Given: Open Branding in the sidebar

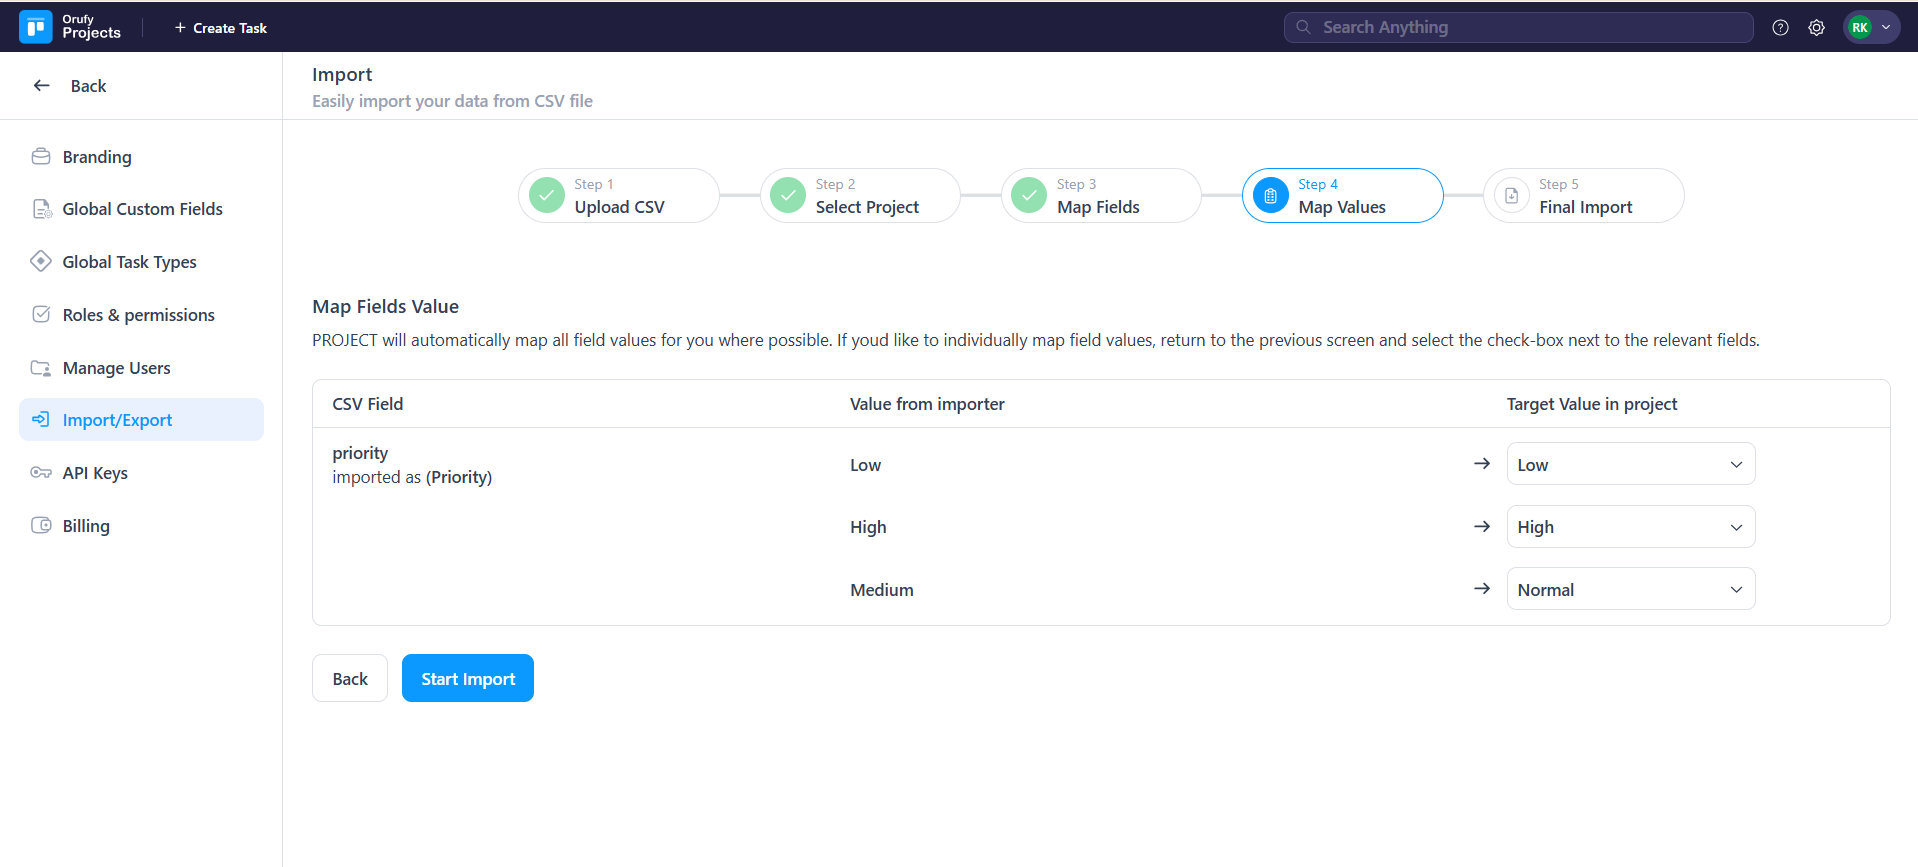Looking at the screenshot, I should [x=97, y=157].
